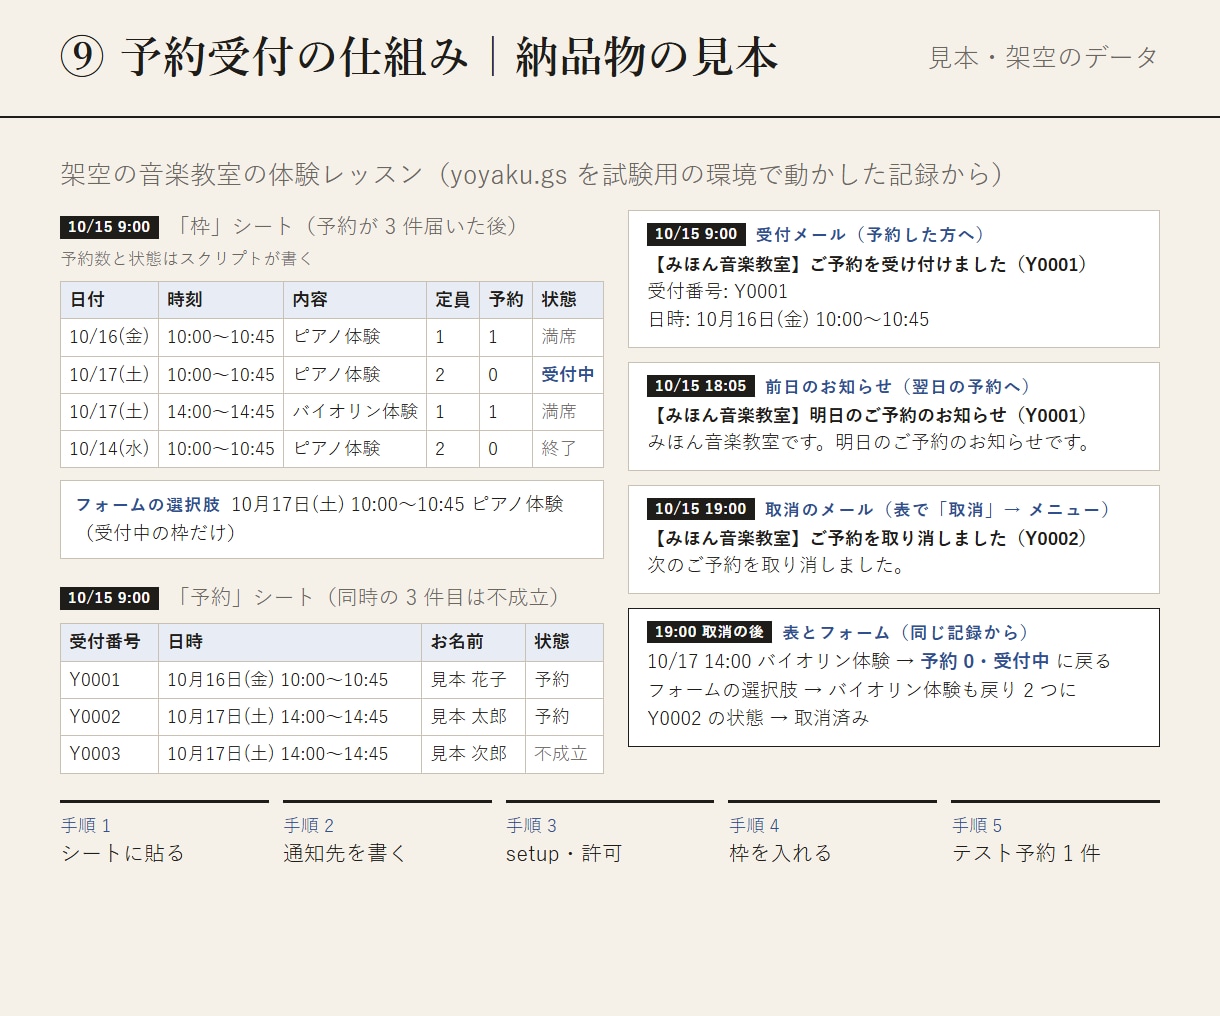Select the 定員 column header

453,300
